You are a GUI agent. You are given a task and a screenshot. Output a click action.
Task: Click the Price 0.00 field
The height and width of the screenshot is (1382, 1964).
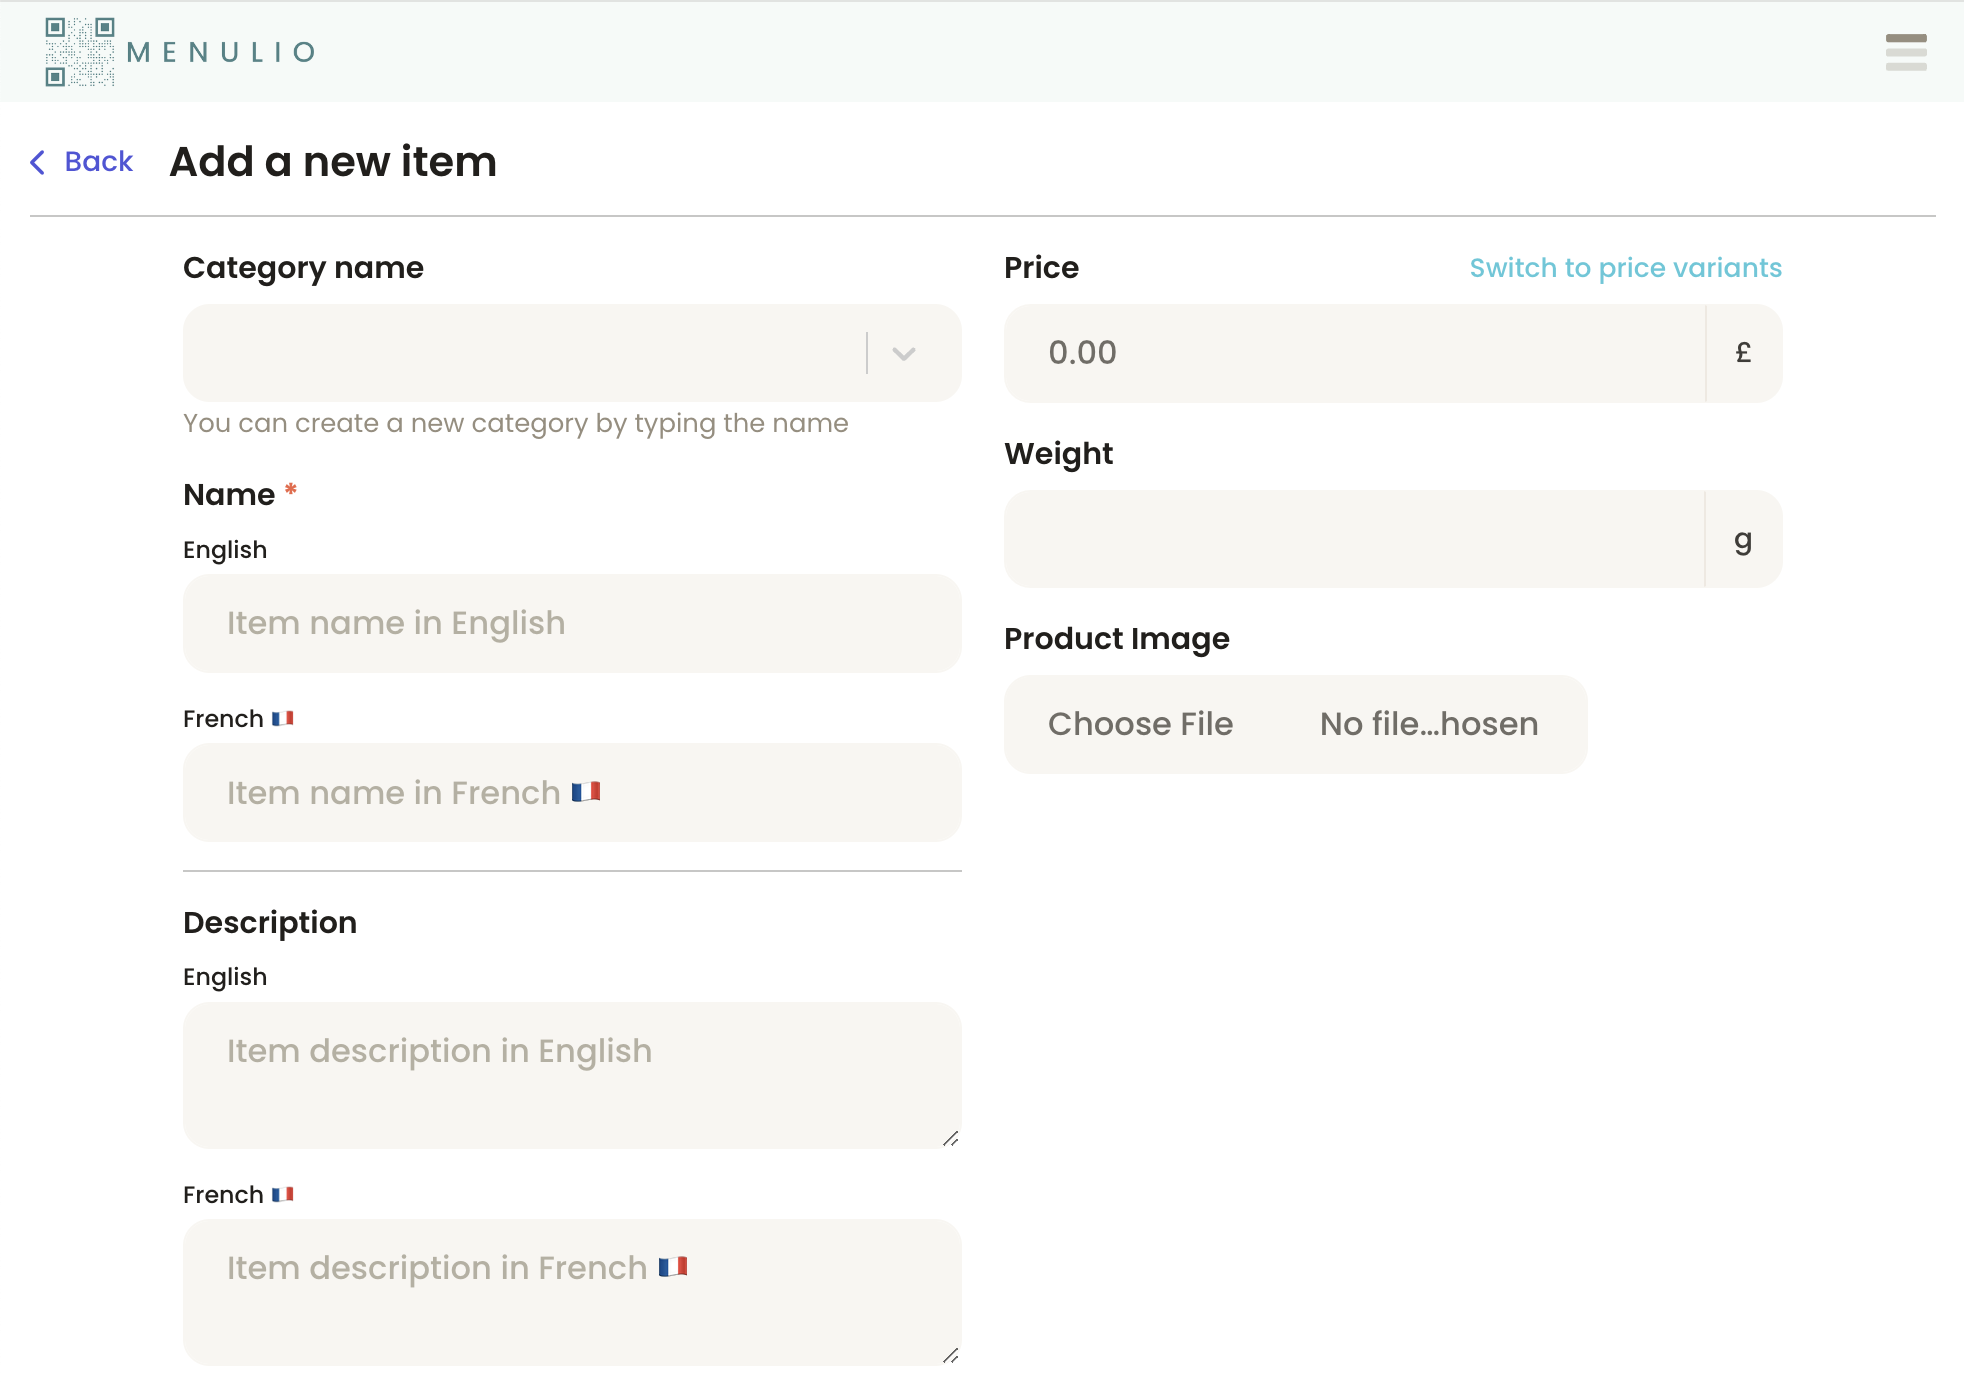click(x=1354, y=353)
